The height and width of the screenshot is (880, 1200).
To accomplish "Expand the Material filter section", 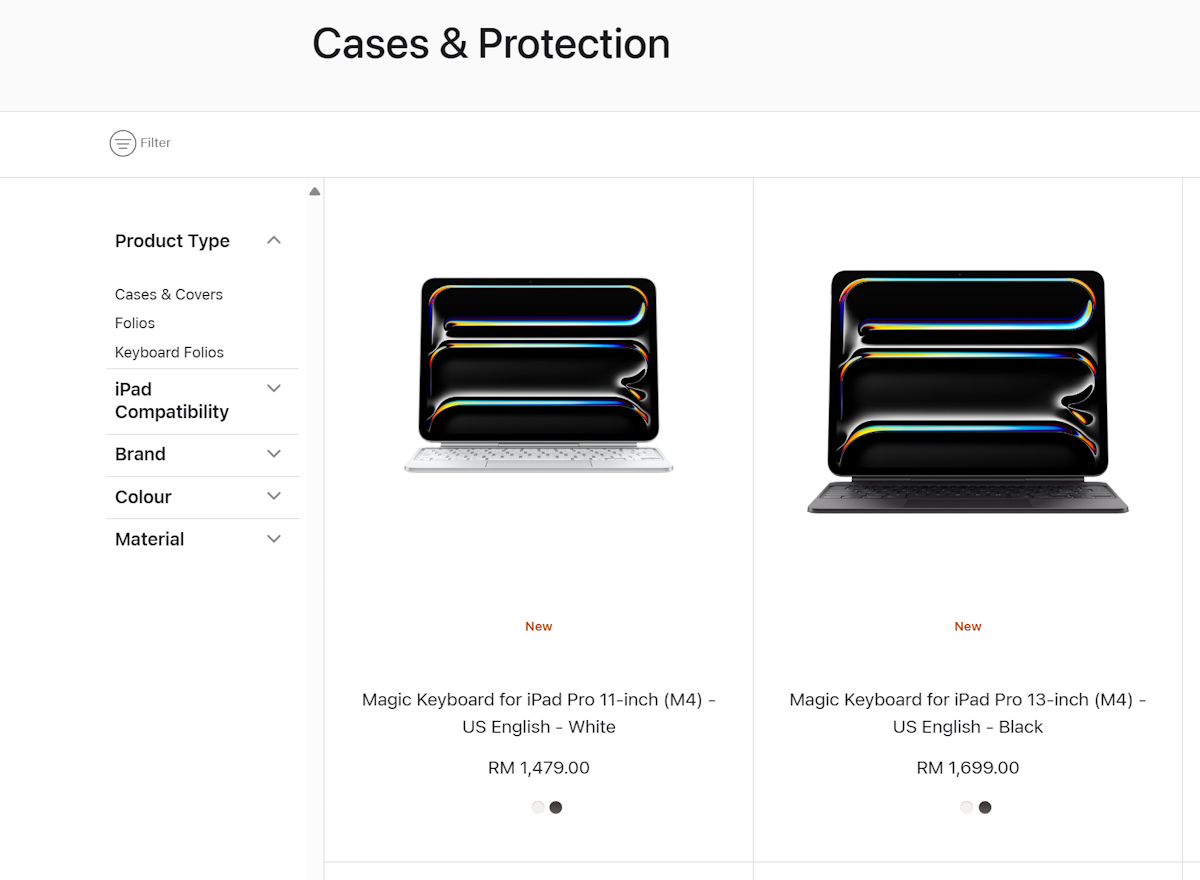I will tap(273, 538).
